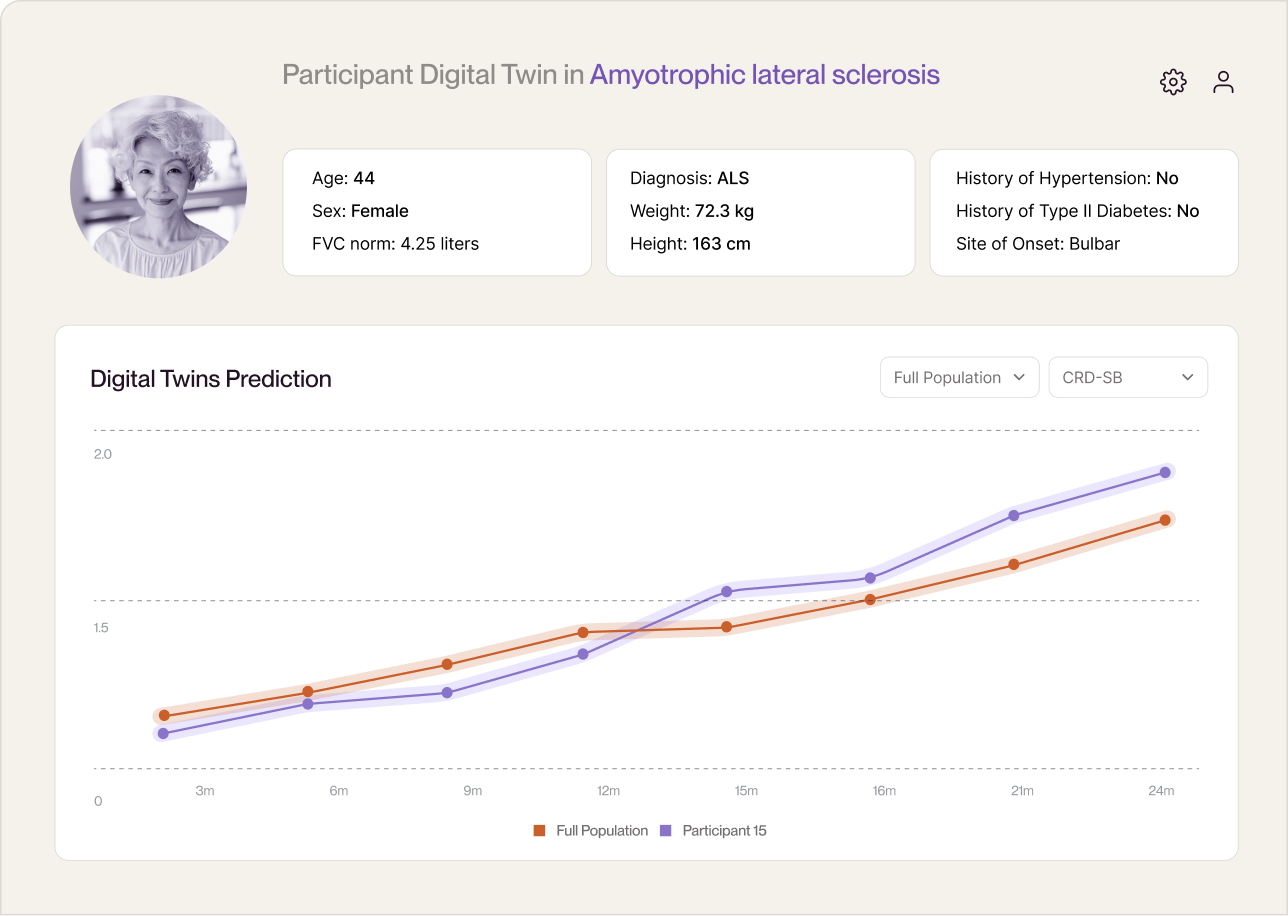The image size is (1288, 916).
Task: Click the Site of Onset: Bulbar text
Action: [1038, 244]
